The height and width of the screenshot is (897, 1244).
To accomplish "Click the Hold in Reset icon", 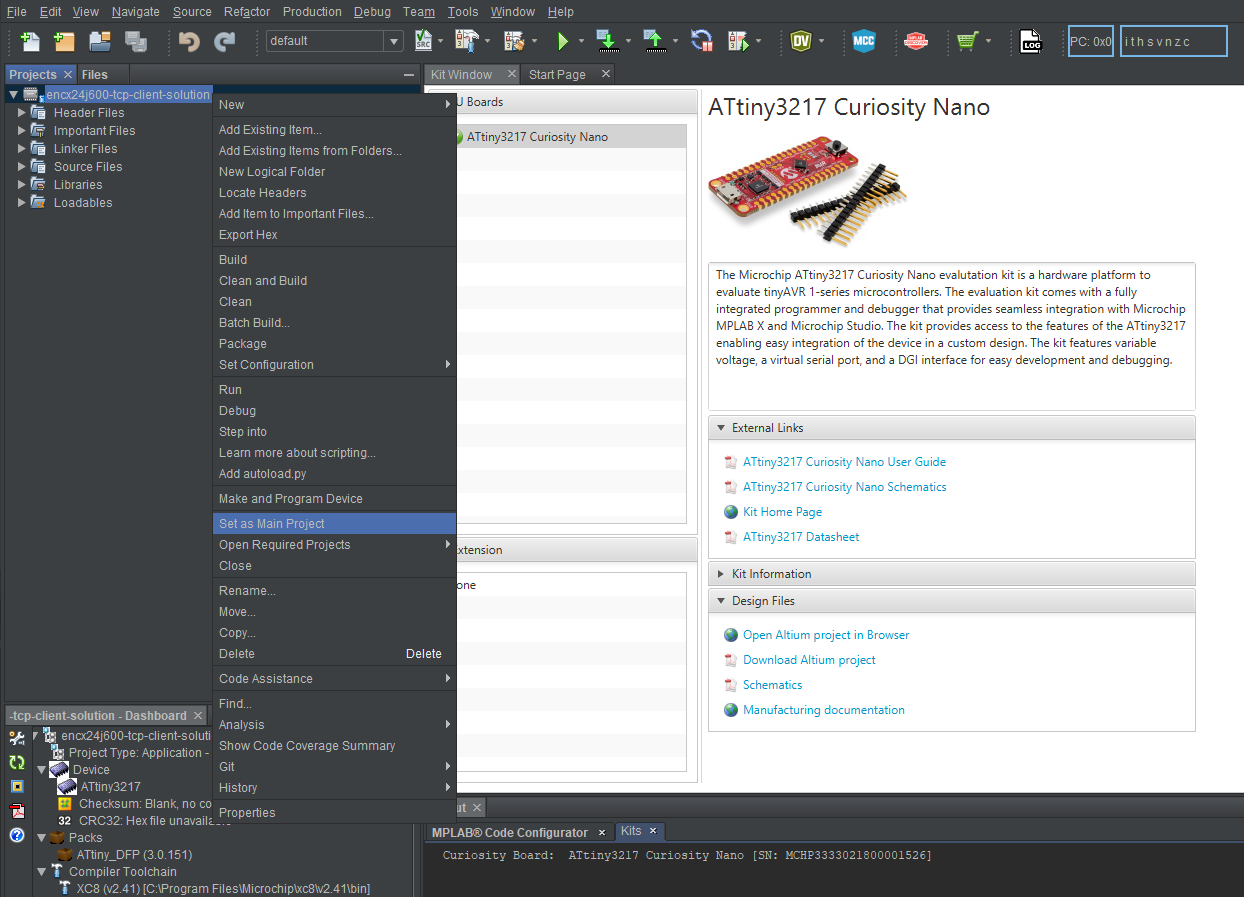I will (702, 41).
